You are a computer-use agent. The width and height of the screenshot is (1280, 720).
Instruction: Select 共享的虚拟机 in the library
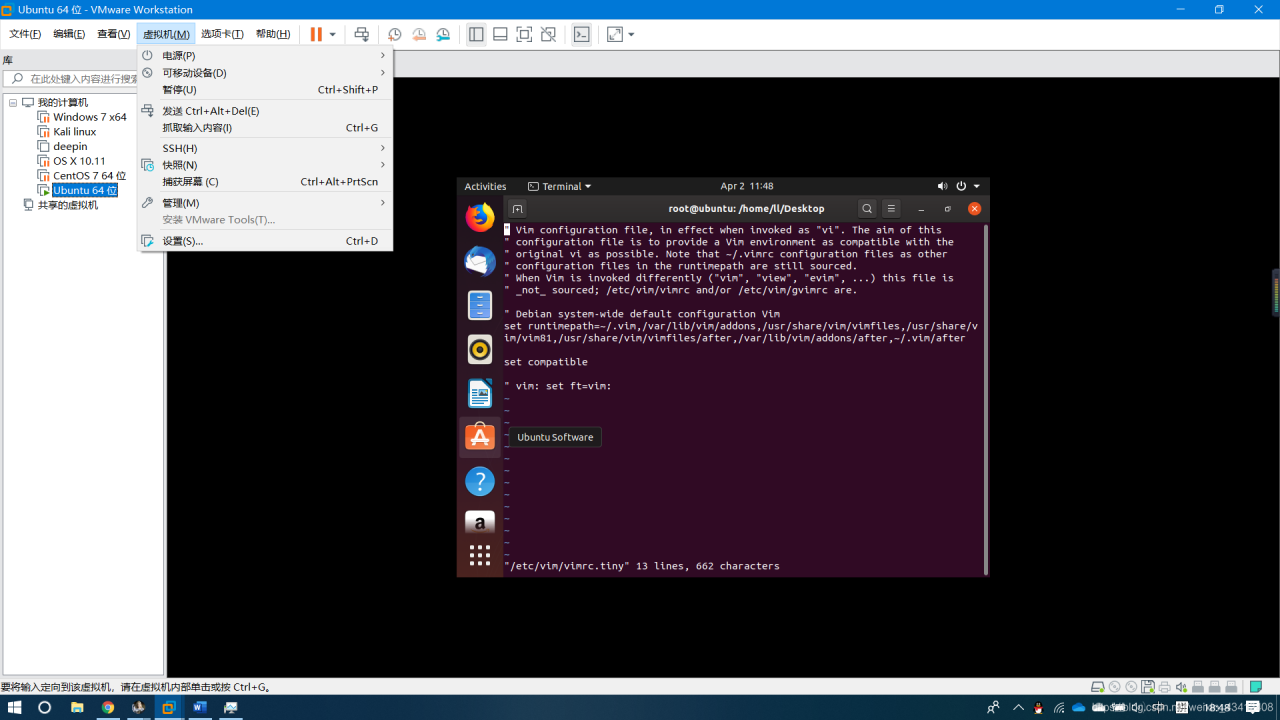68,205
